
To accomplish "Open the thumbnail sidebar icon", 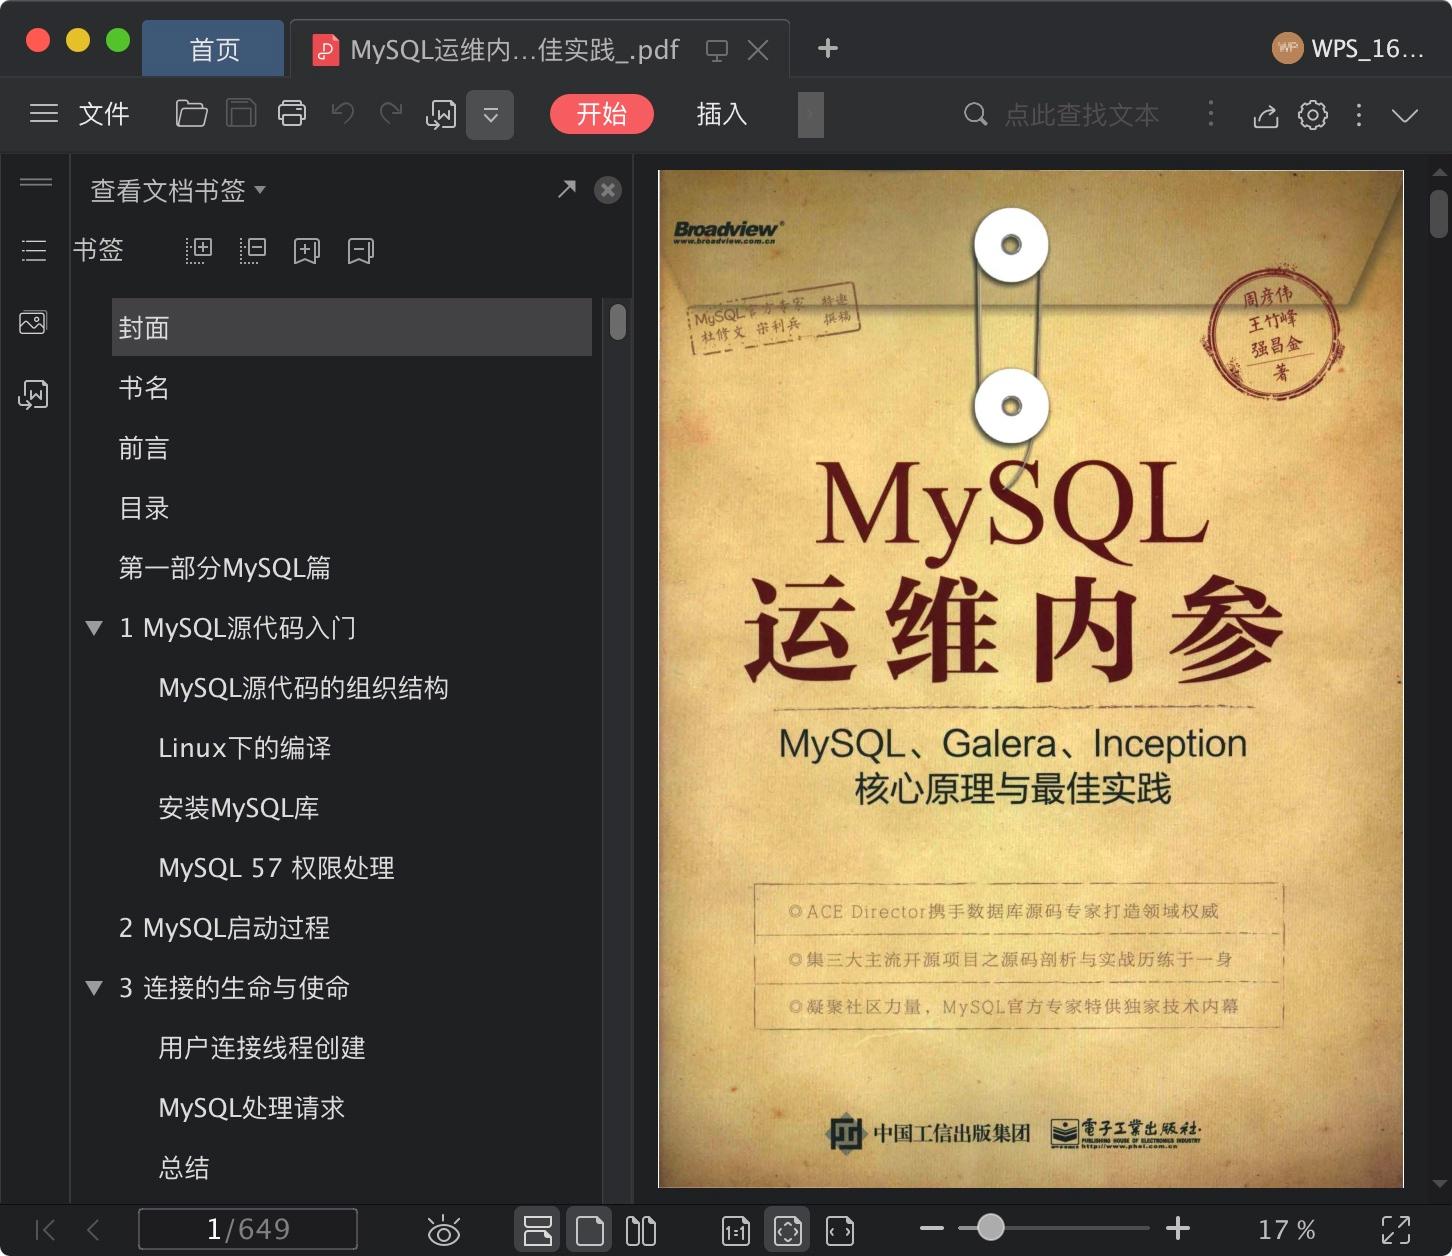I will pyautogui.click(x=33, y=323).
